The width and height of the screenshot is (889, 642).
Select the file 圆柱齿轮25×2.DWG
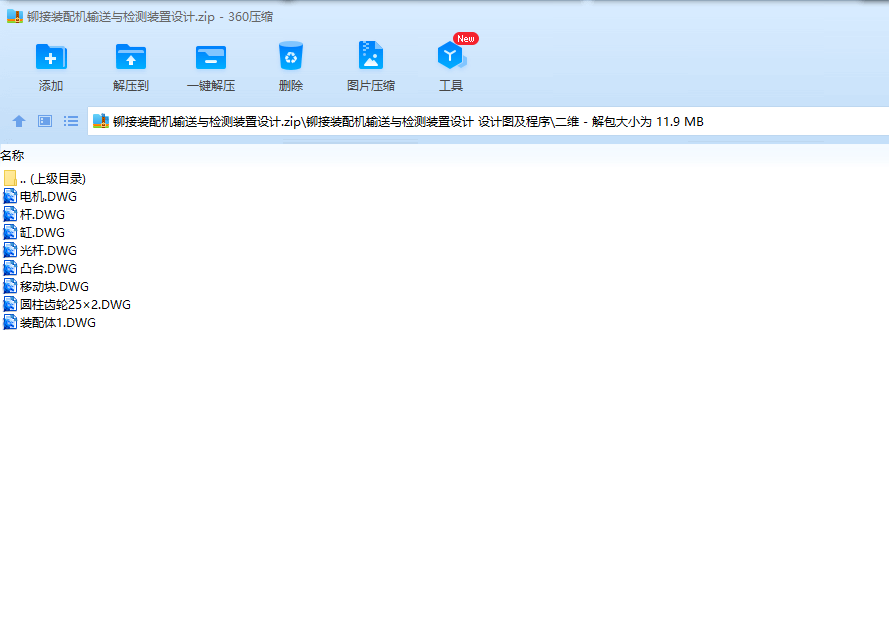pos(67,305)
